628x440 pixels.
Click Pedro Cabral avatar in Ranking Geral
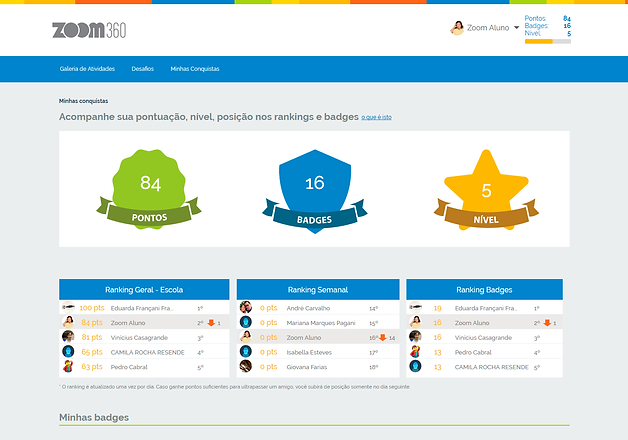click(x=68, y=366)
